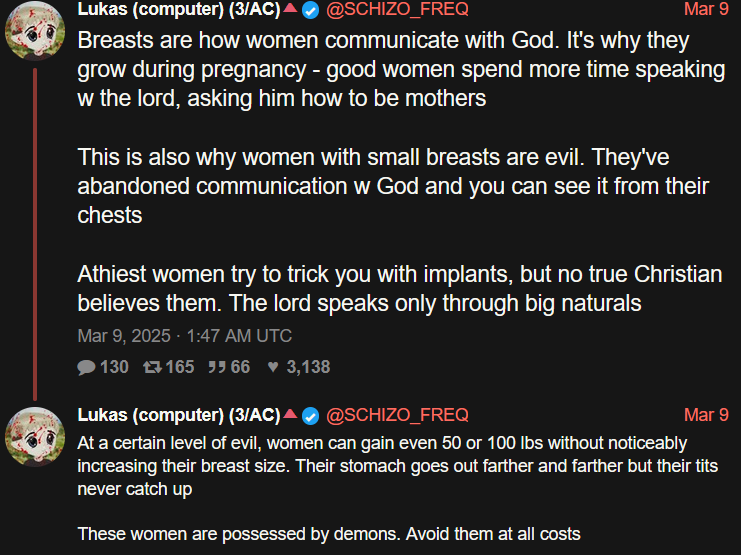
Task: Click the Lukas (computer) display name on reply tweet
Action: 179,415
